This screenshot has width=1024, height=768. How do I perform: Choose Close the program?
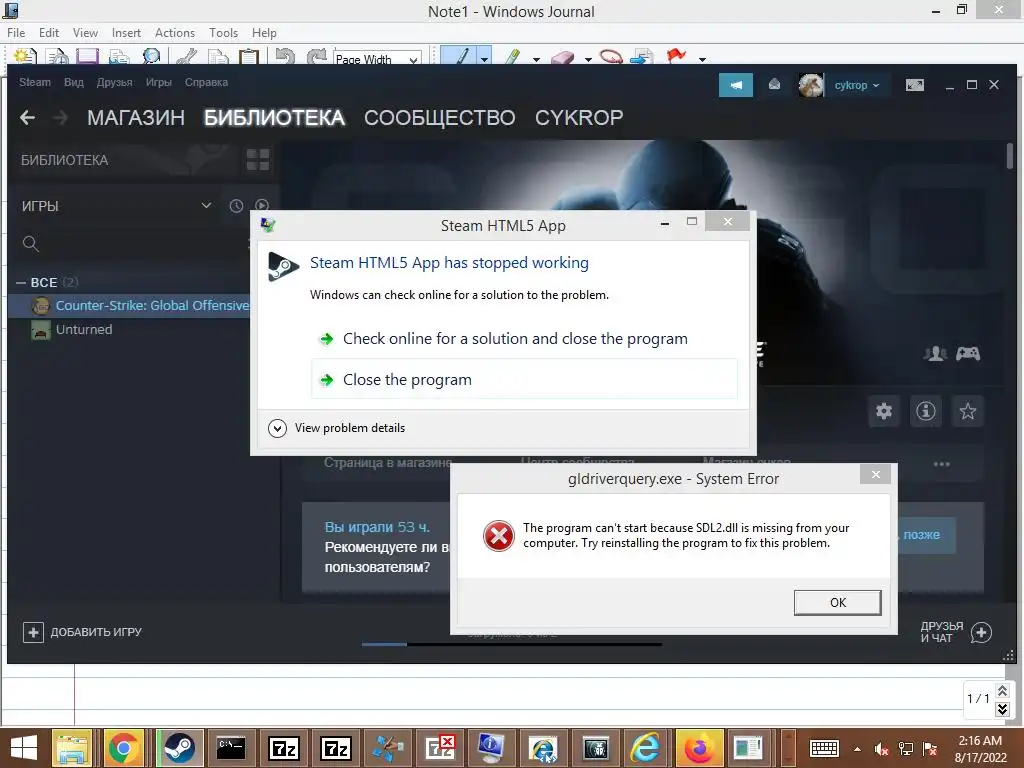[524, 379]
